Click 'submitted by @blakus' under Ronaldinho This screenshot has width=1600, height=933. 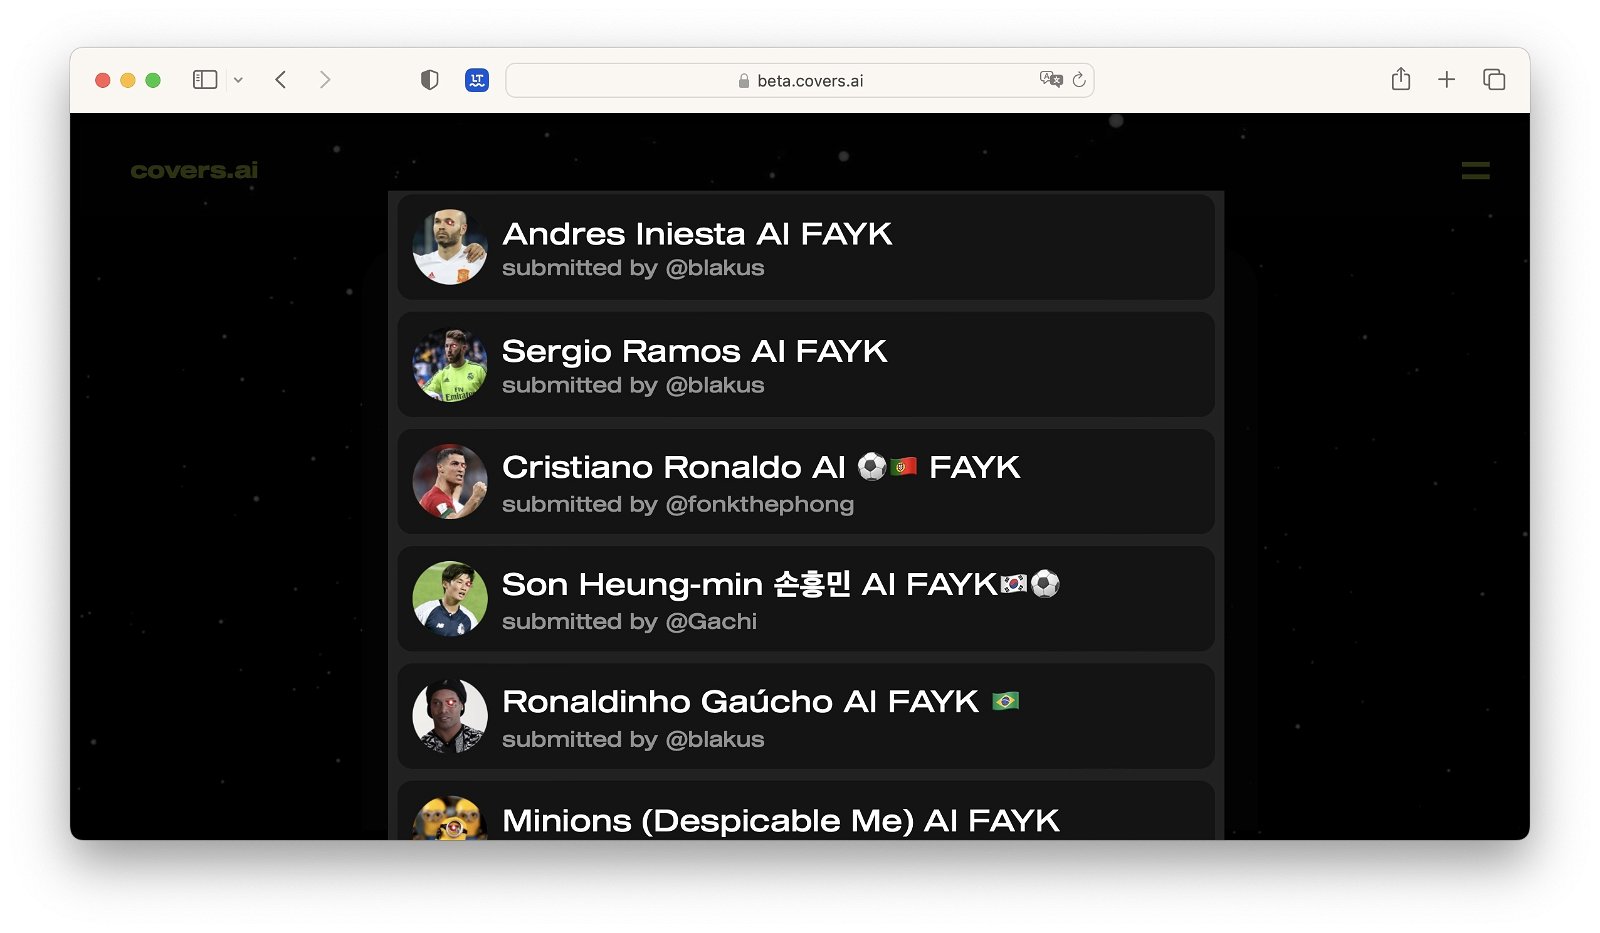click(x=633, y=739)
